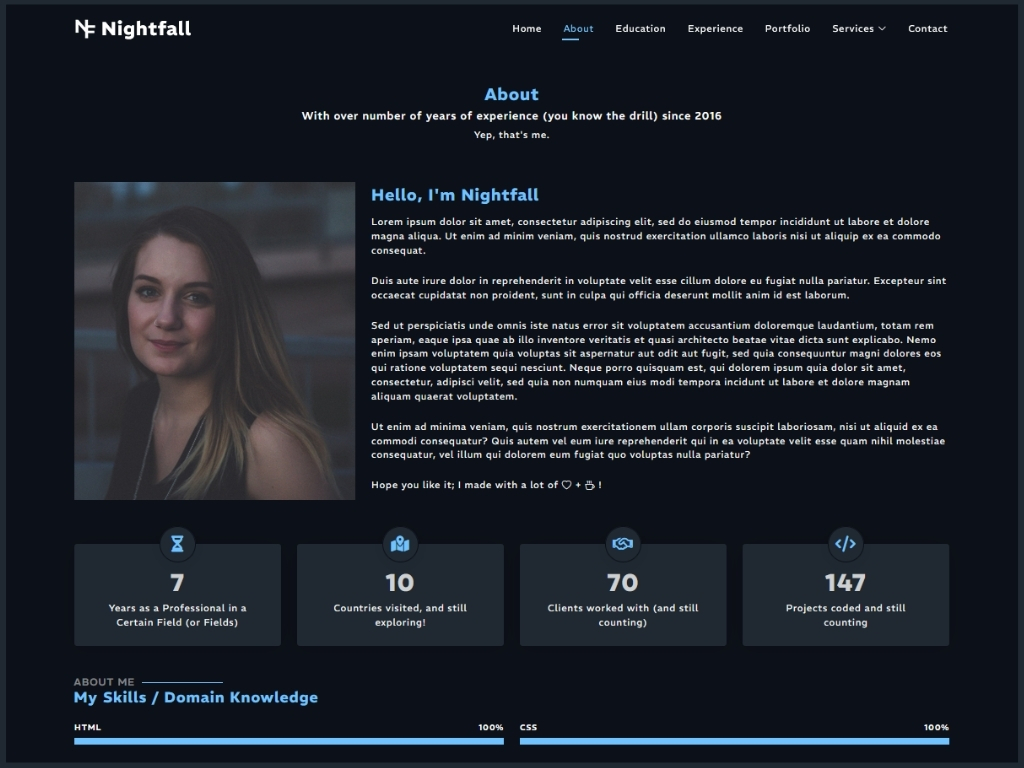Image resolution: width=1024 pixels, height=768 pixels.
Task: Click the Nightfall logo icon
Action: (83, 29)
